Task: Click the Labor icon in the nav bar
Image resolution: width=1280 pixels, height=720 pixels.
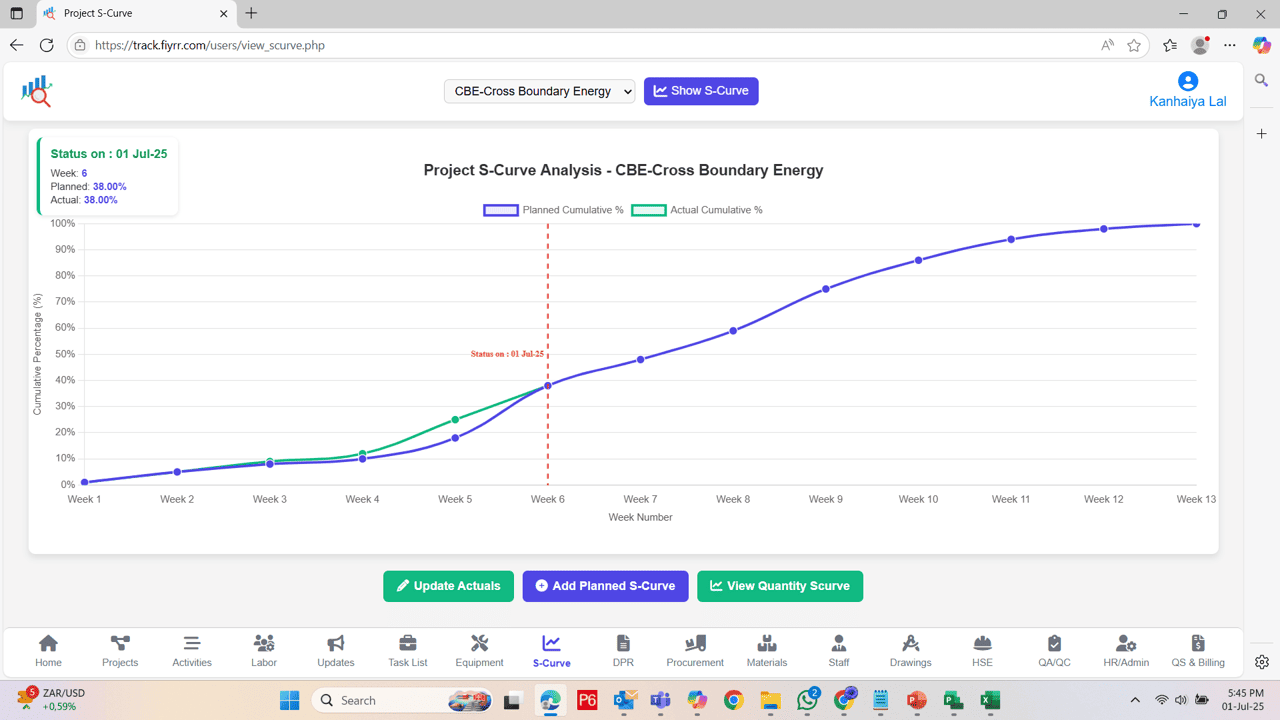Action: click(x=263, y=650)
